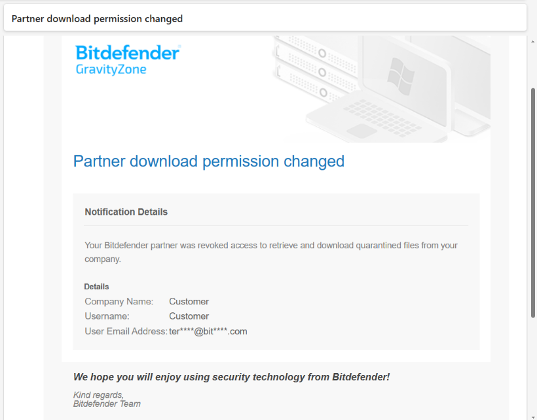Click the Username label

[107, 316]
